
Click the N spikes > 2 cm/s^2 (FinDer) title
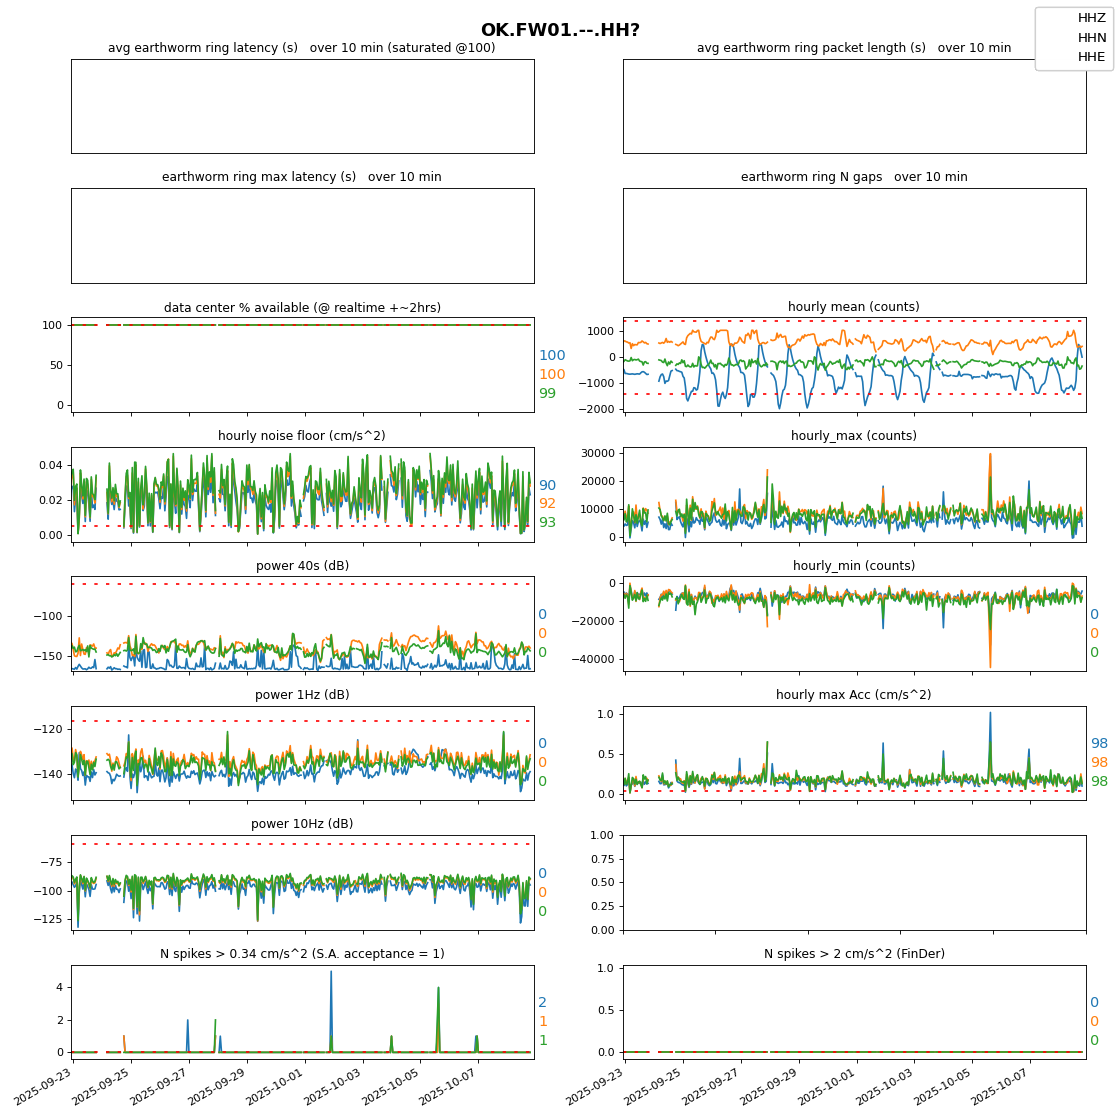(x=854, y=954)
